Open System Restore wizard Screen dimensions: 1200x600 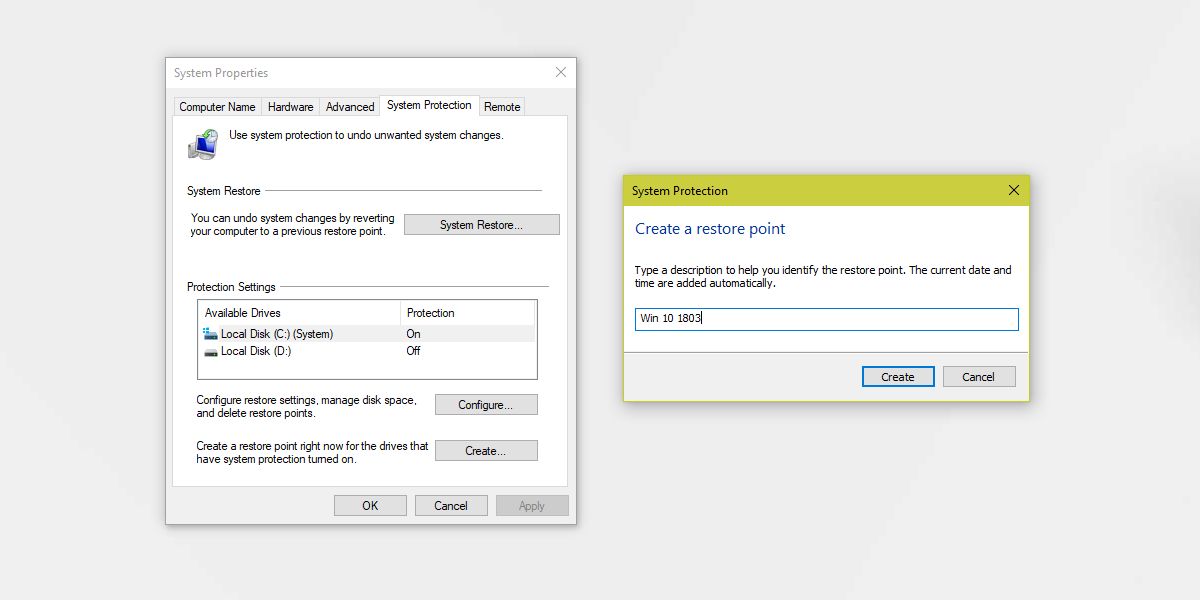pos(481,224)
